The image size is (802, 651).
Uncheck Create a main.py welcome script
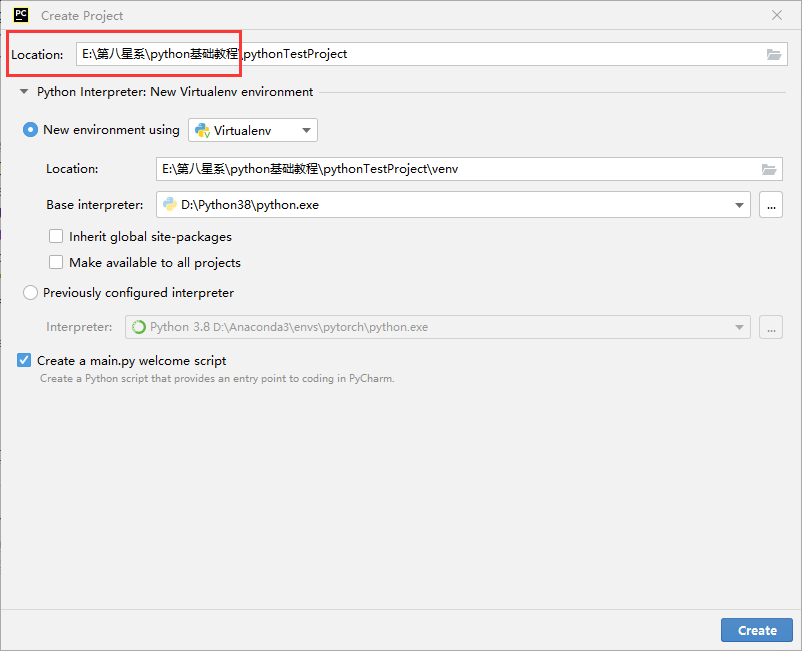(24, 360)
